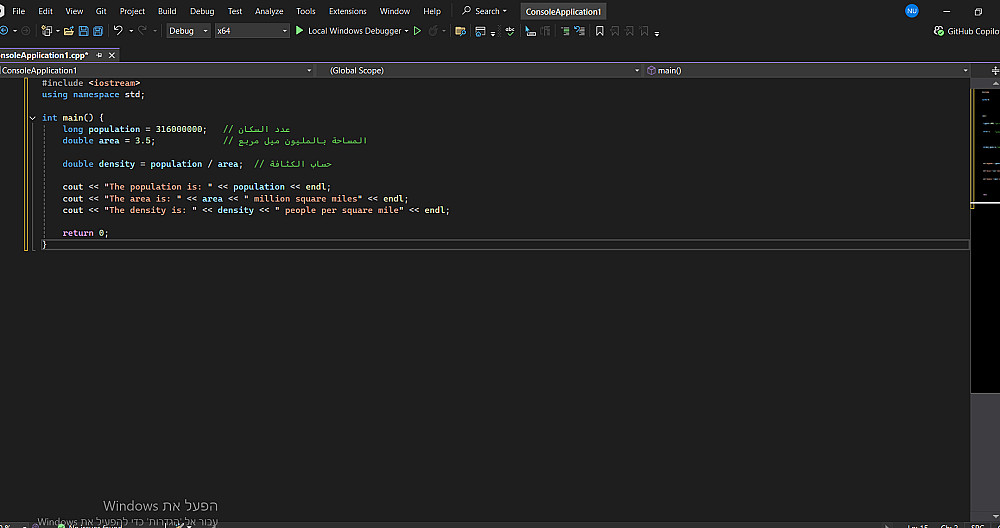Click the Undo arrow icon

(118, 31)
